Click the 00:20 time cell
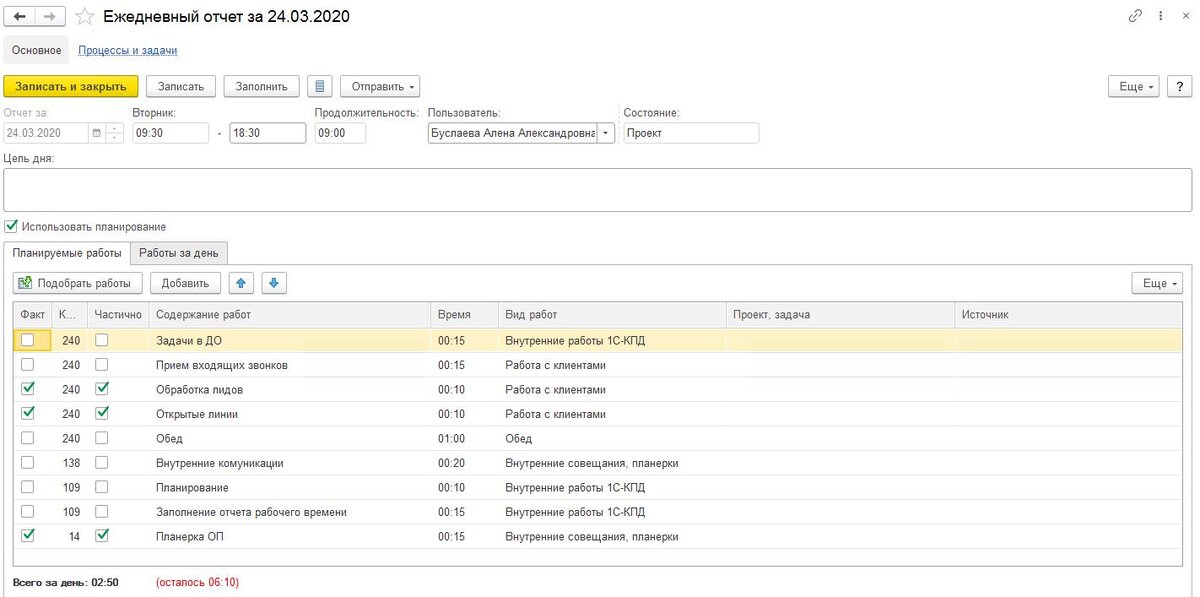Image resolution: width=1200 pixels, height=597 pixels. pos(464,463)
